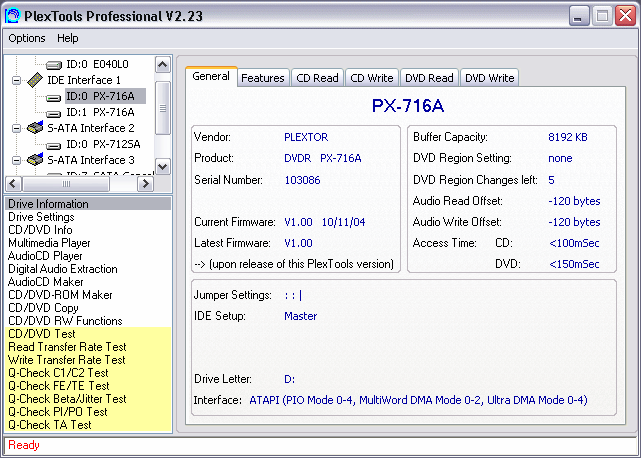The image size is (641, 458).
Task: Collapse the S-ATA Interface 2 node
Action: click(16, 128)
